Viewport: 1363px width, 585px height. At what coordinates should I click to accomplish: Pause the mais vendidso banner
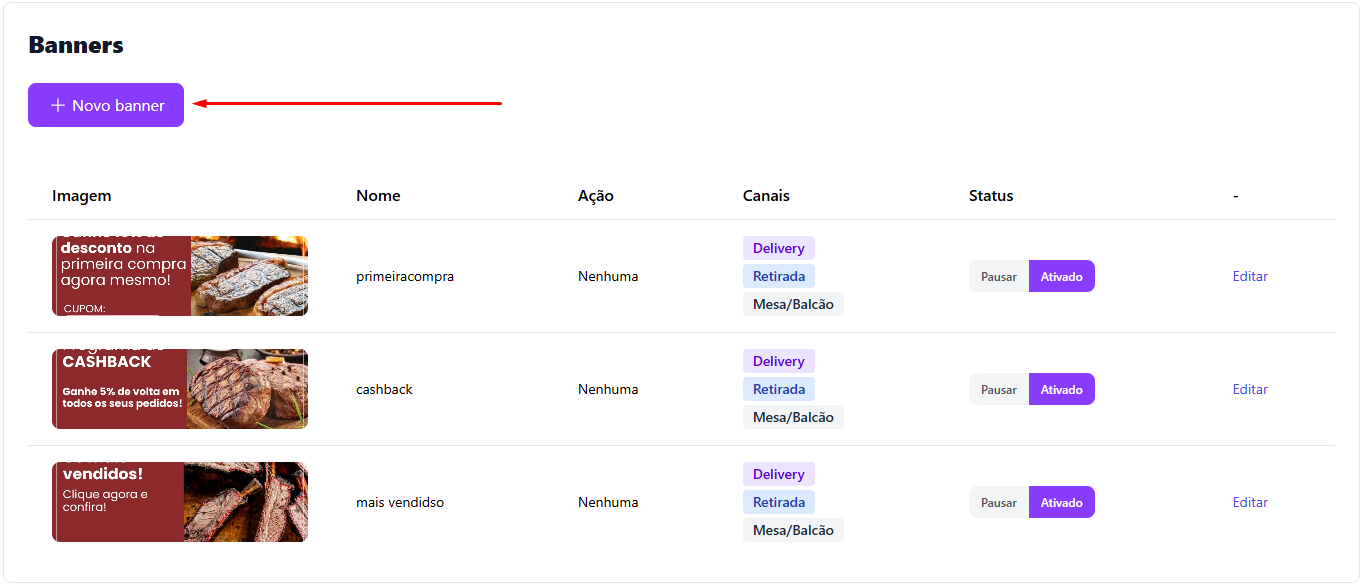[x=998, y=503]
